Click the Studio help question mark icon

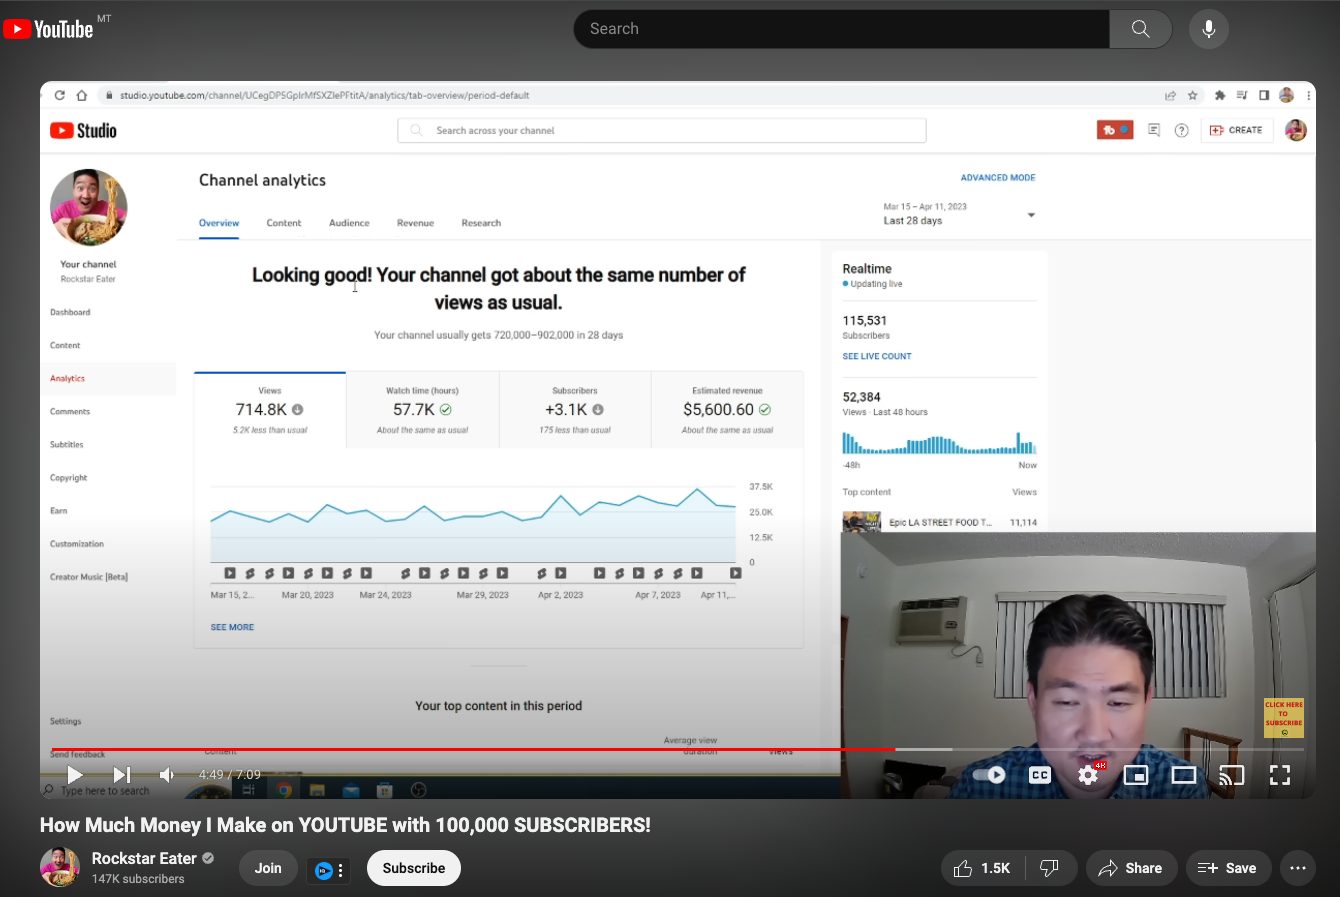1181,130
